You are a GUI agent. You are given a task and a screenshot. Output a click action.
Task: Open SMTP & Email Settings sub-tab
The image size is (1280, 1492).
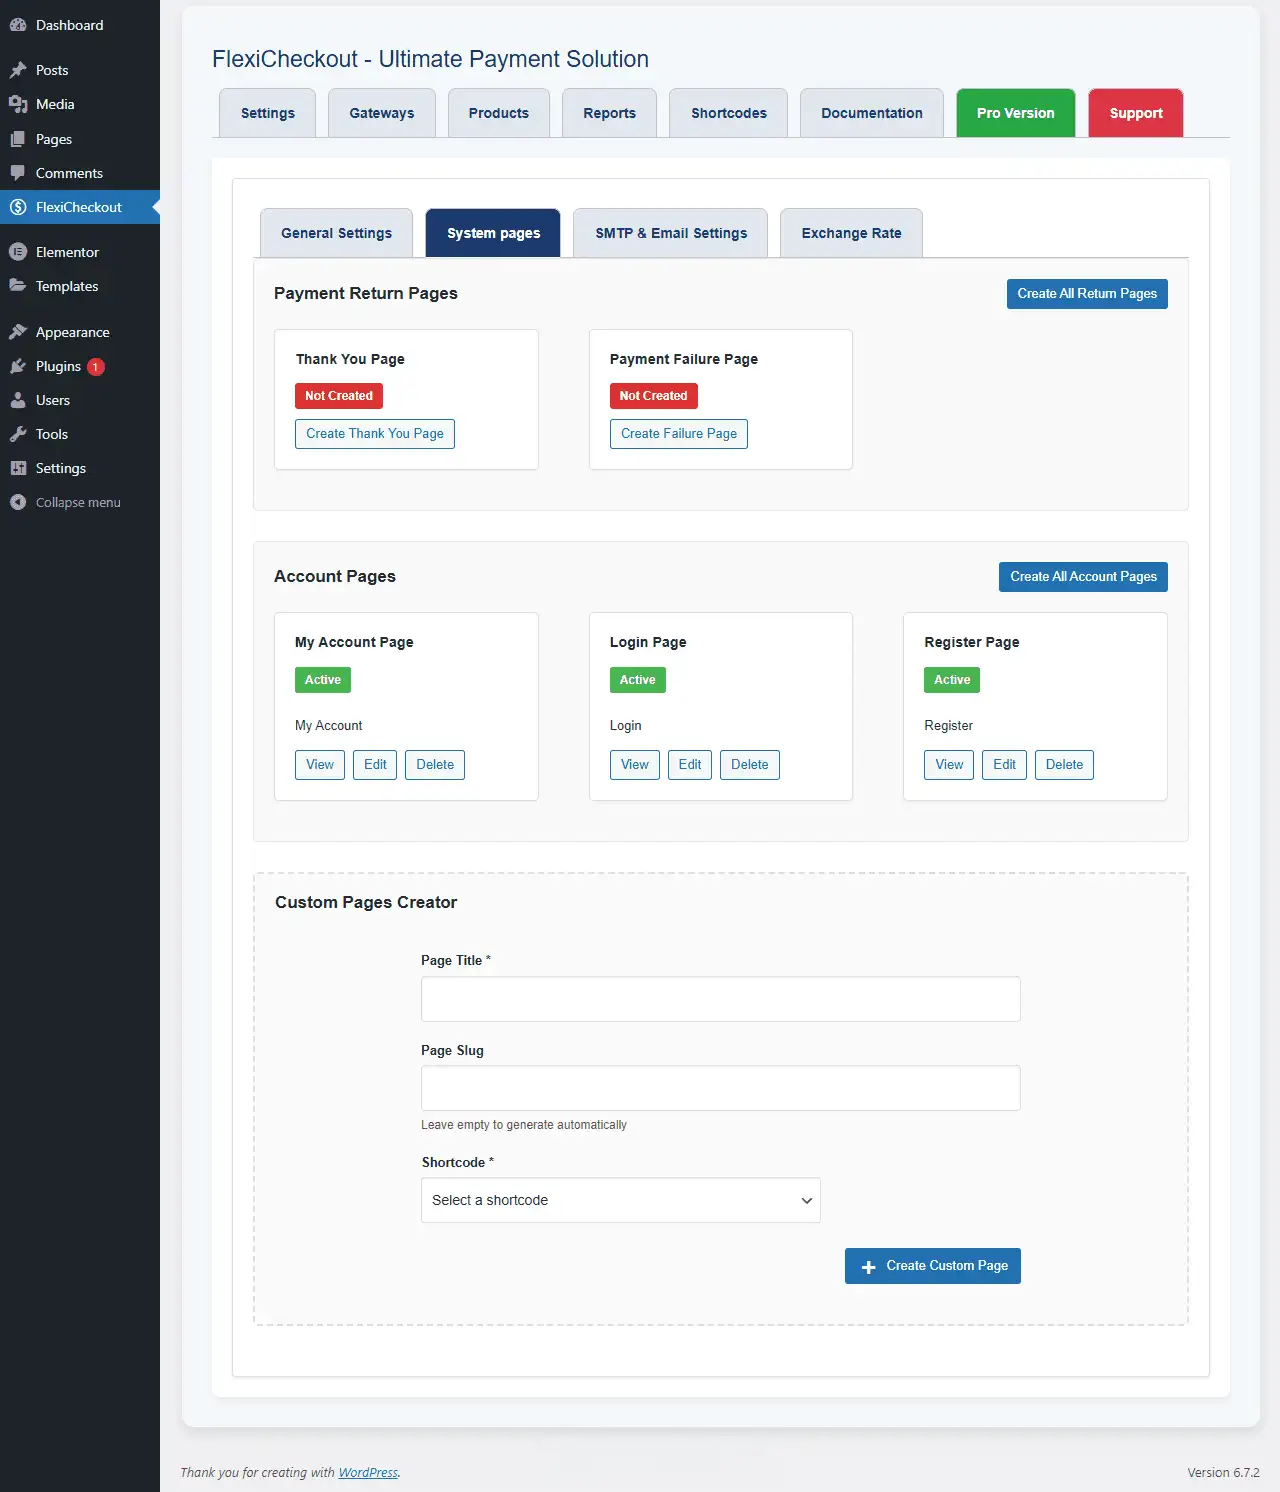(671, 233)
